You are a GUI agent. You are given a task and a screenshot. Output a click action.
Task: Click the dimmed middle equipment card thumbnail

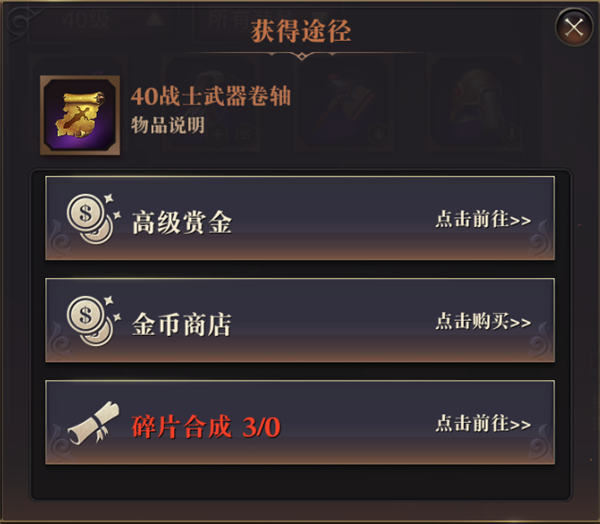pyautogui.click(x=344, y=103)
